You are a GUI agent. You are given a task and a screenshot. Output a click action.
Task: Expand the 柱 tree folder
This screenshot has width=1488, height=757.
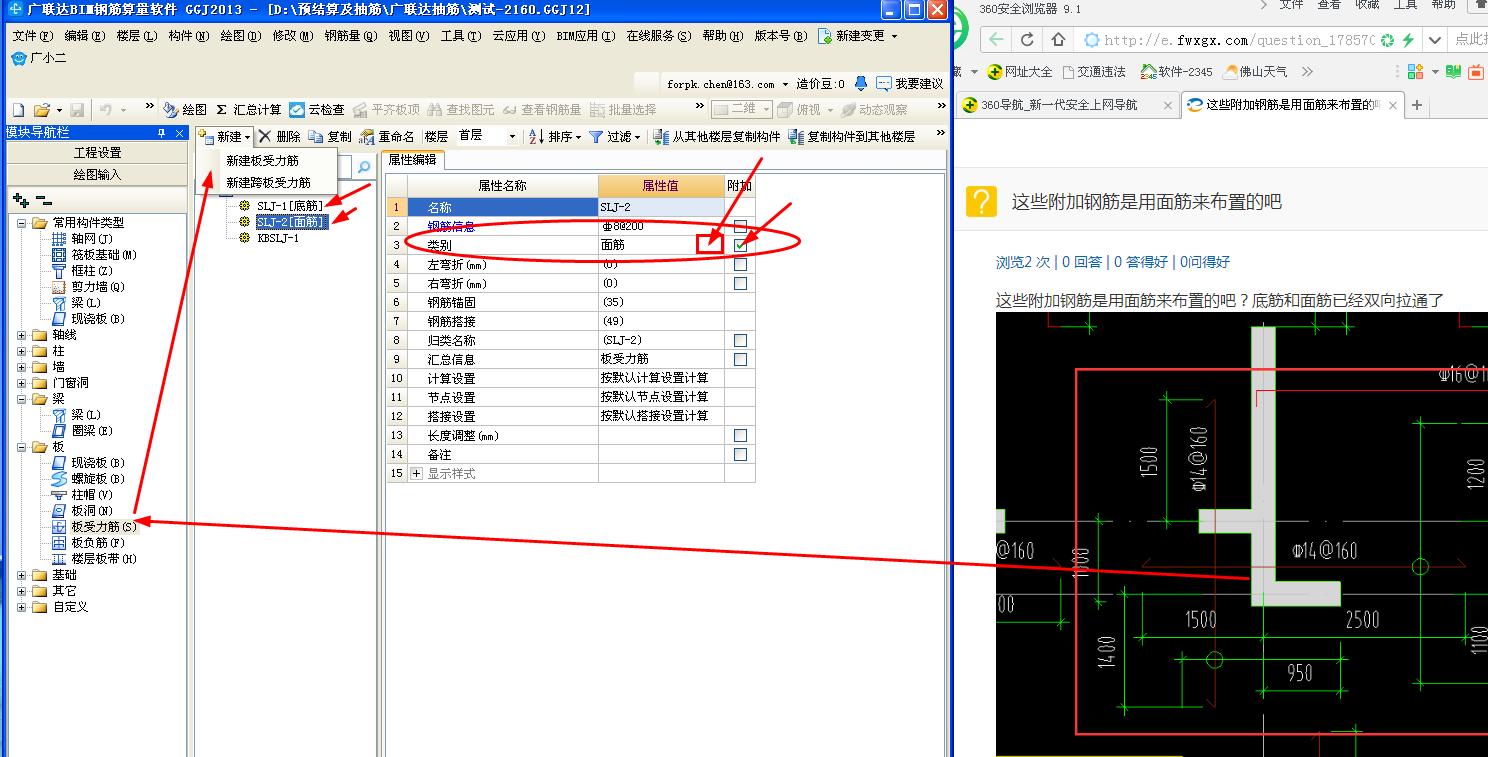(22, 351)
